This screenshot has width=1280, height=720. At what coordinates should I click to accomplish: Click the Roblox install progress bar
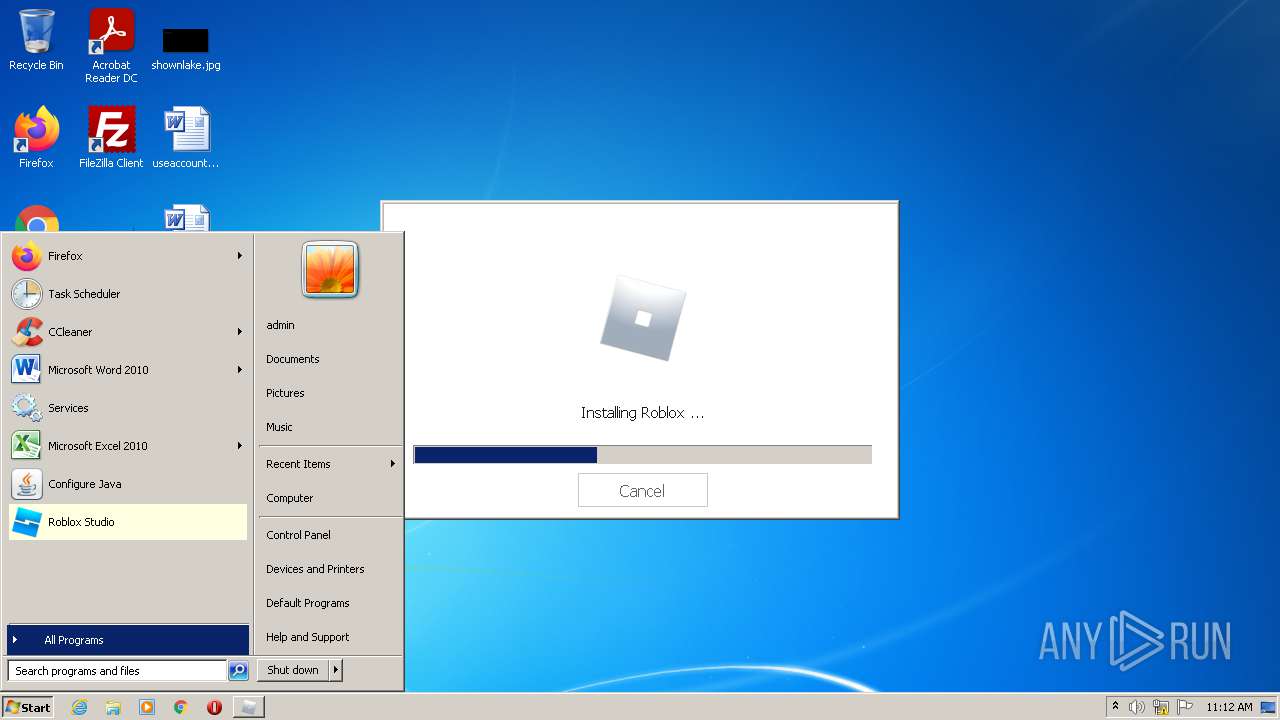[642, 455]
